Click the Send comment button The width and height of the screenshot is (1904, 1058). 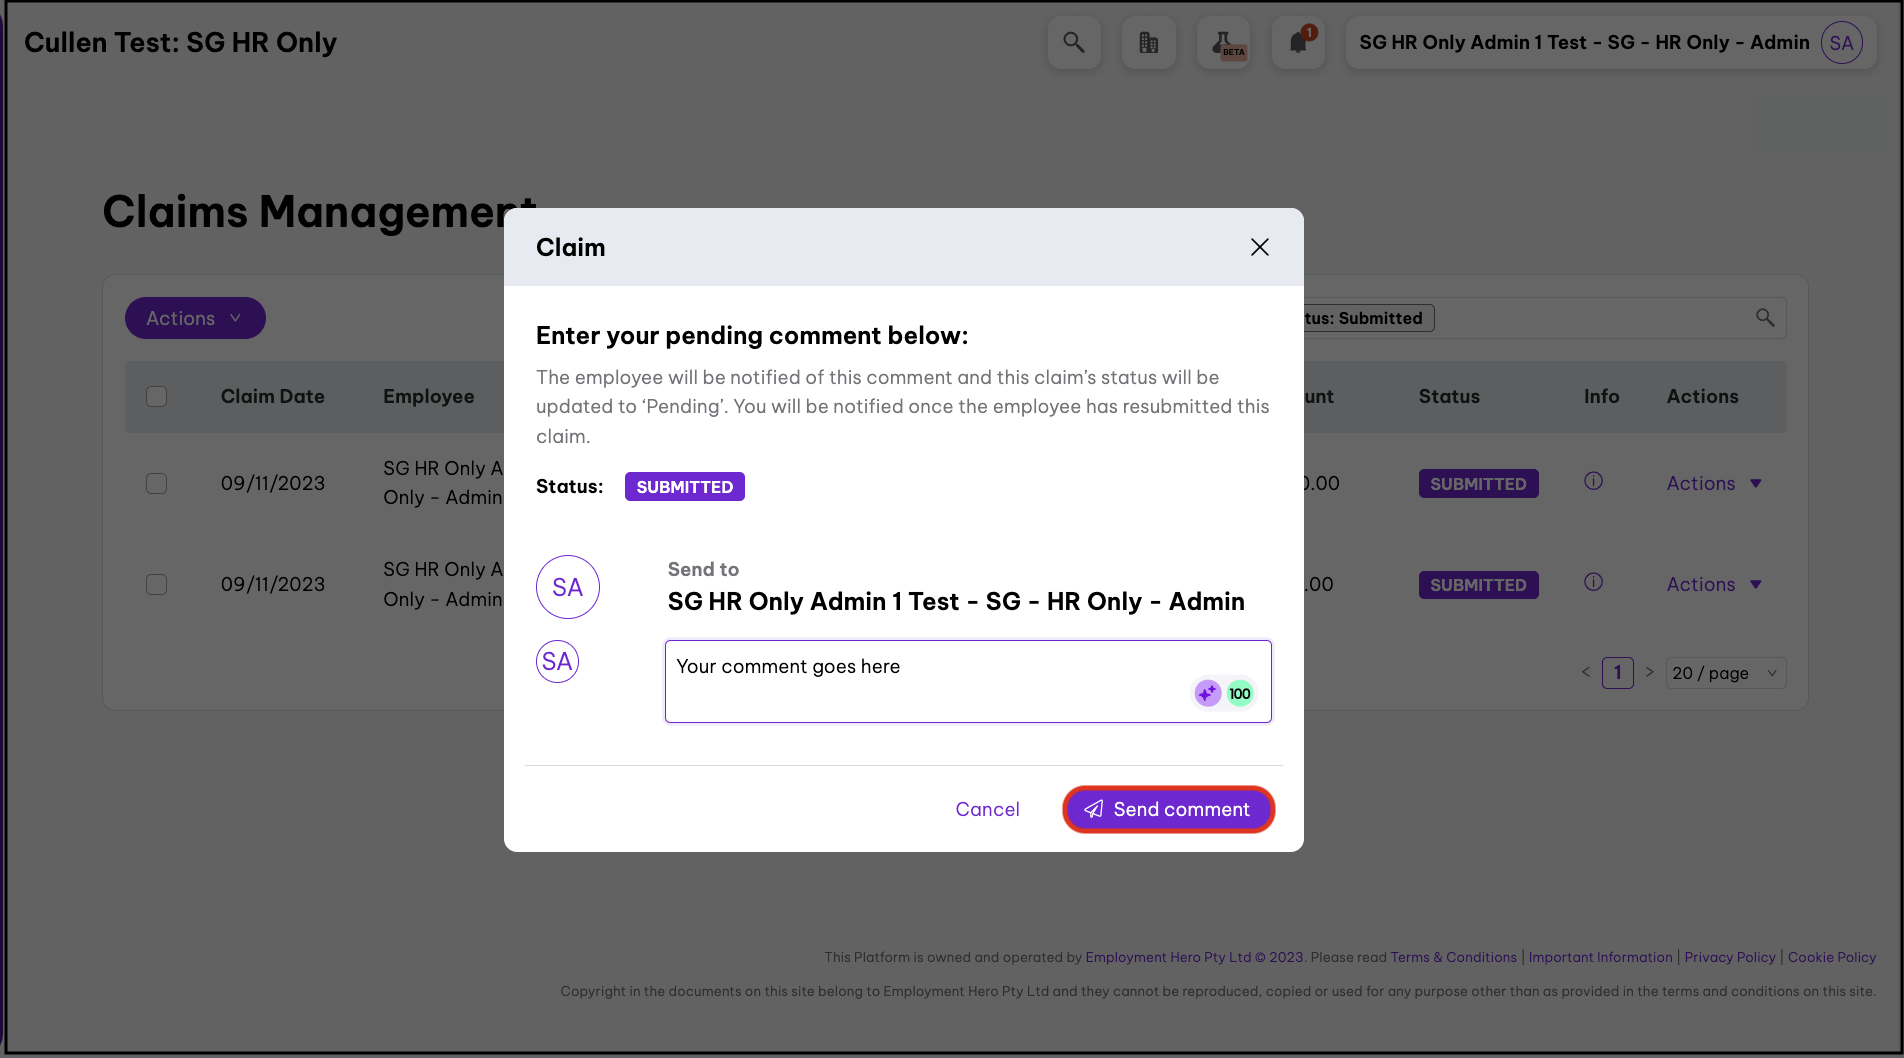[x=1168, y=809]
